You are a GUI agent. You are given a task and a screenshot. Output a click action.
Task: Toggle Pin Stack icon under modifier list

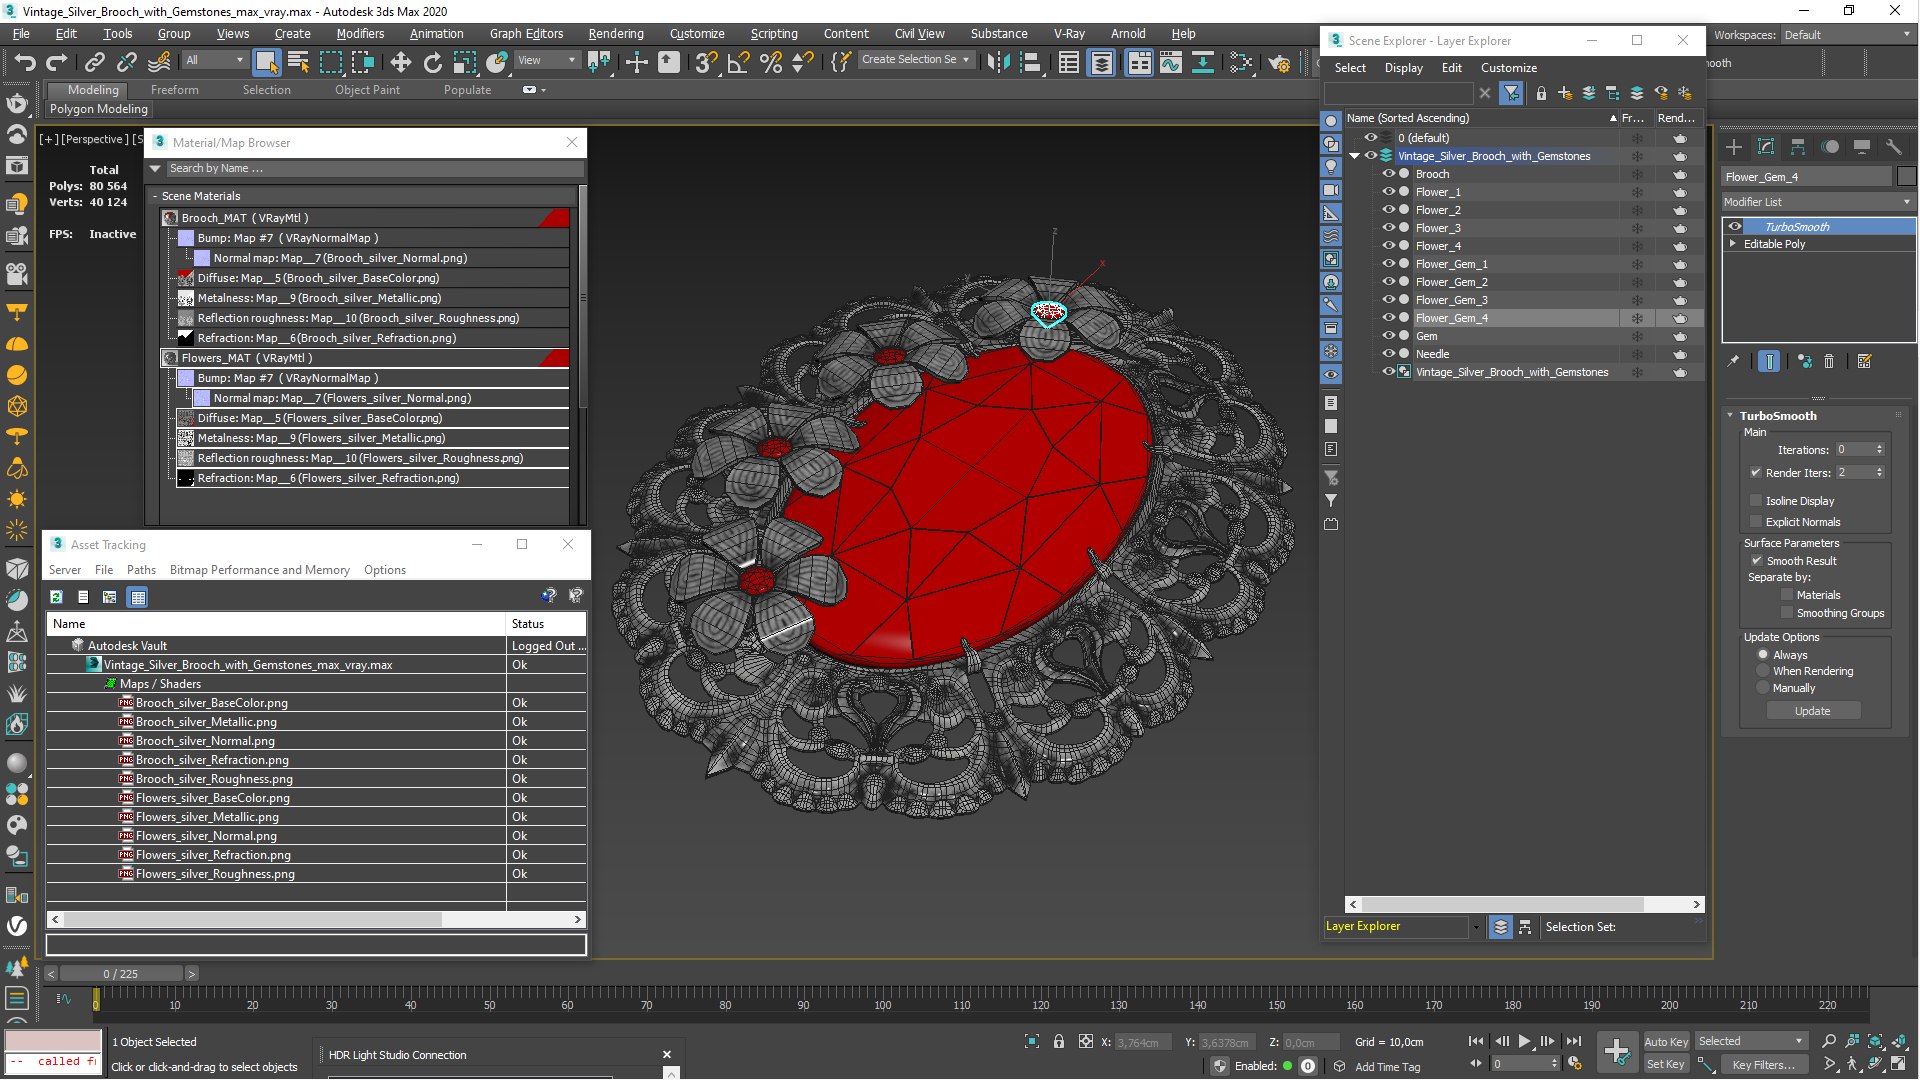pos(1733,361)
